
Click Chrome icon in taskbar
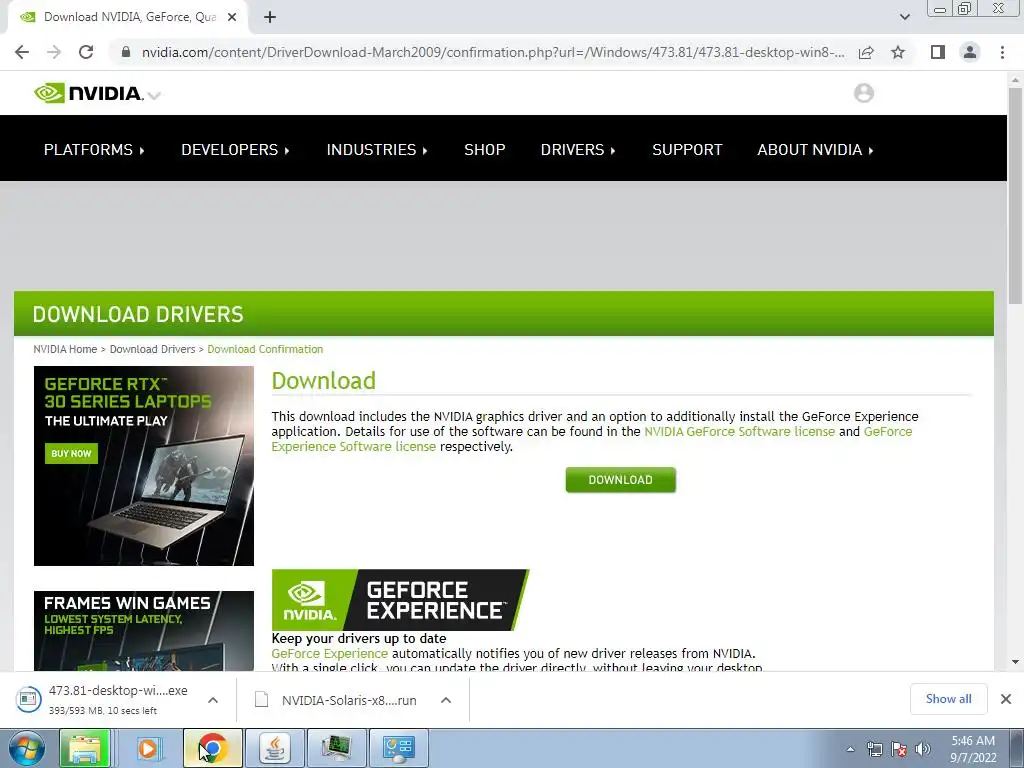[212, 748]
